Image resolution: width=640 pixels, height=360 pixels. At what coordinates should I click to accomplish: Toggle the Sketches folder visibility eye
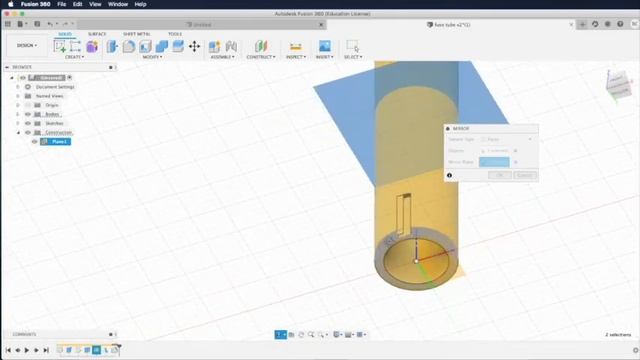[x=28, y=123]
